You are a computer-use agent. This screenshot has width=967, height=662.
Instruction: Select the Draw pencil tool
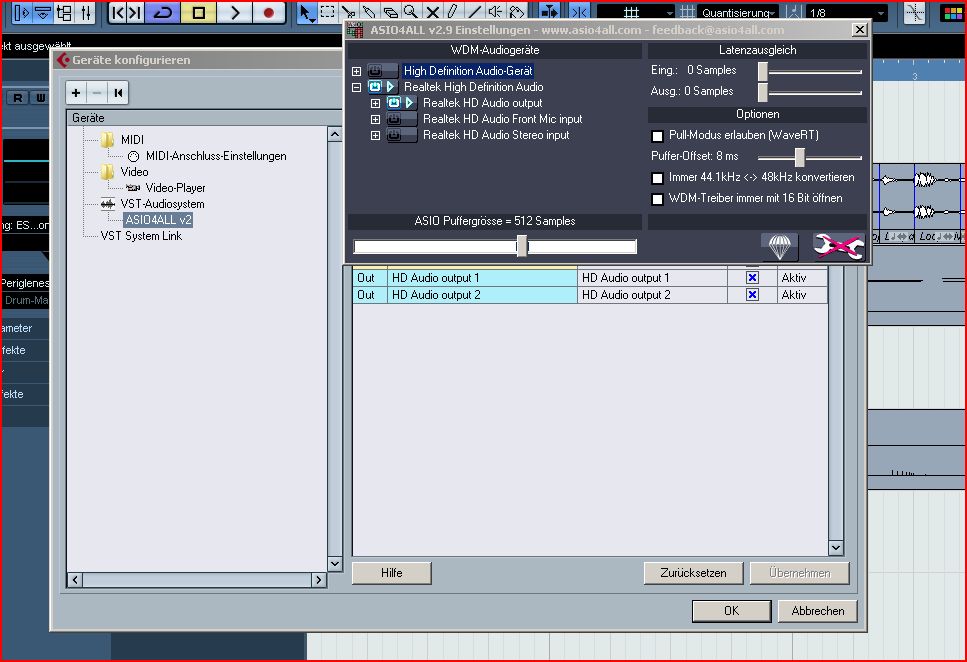click(x=453, y=12)
